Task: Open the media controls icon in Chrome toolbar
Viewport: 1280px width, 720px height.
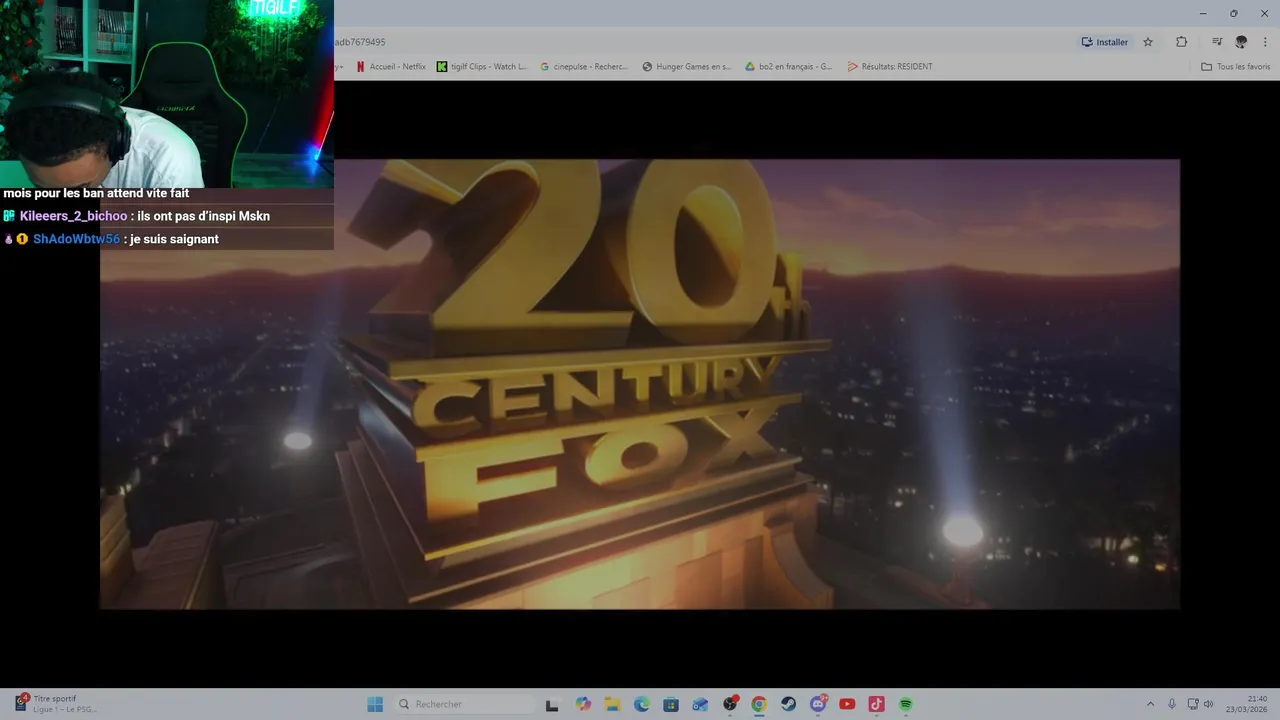Action: [x=1217, y=42]
